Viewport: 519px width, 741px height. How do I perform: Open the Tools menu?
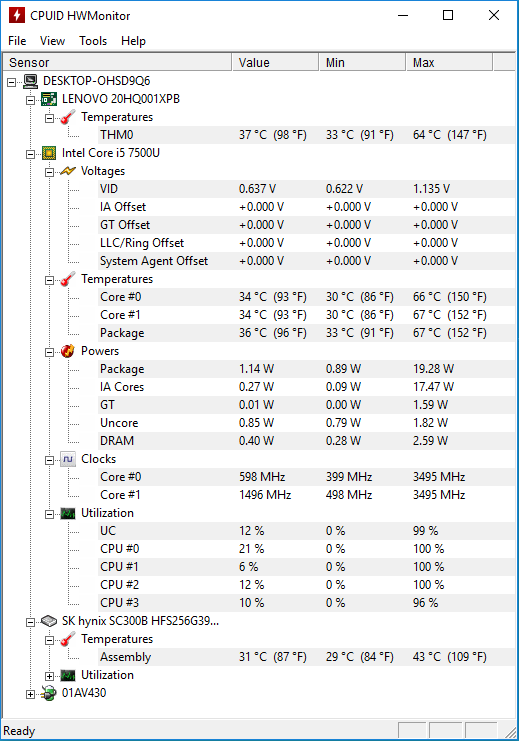coord(93,41)
